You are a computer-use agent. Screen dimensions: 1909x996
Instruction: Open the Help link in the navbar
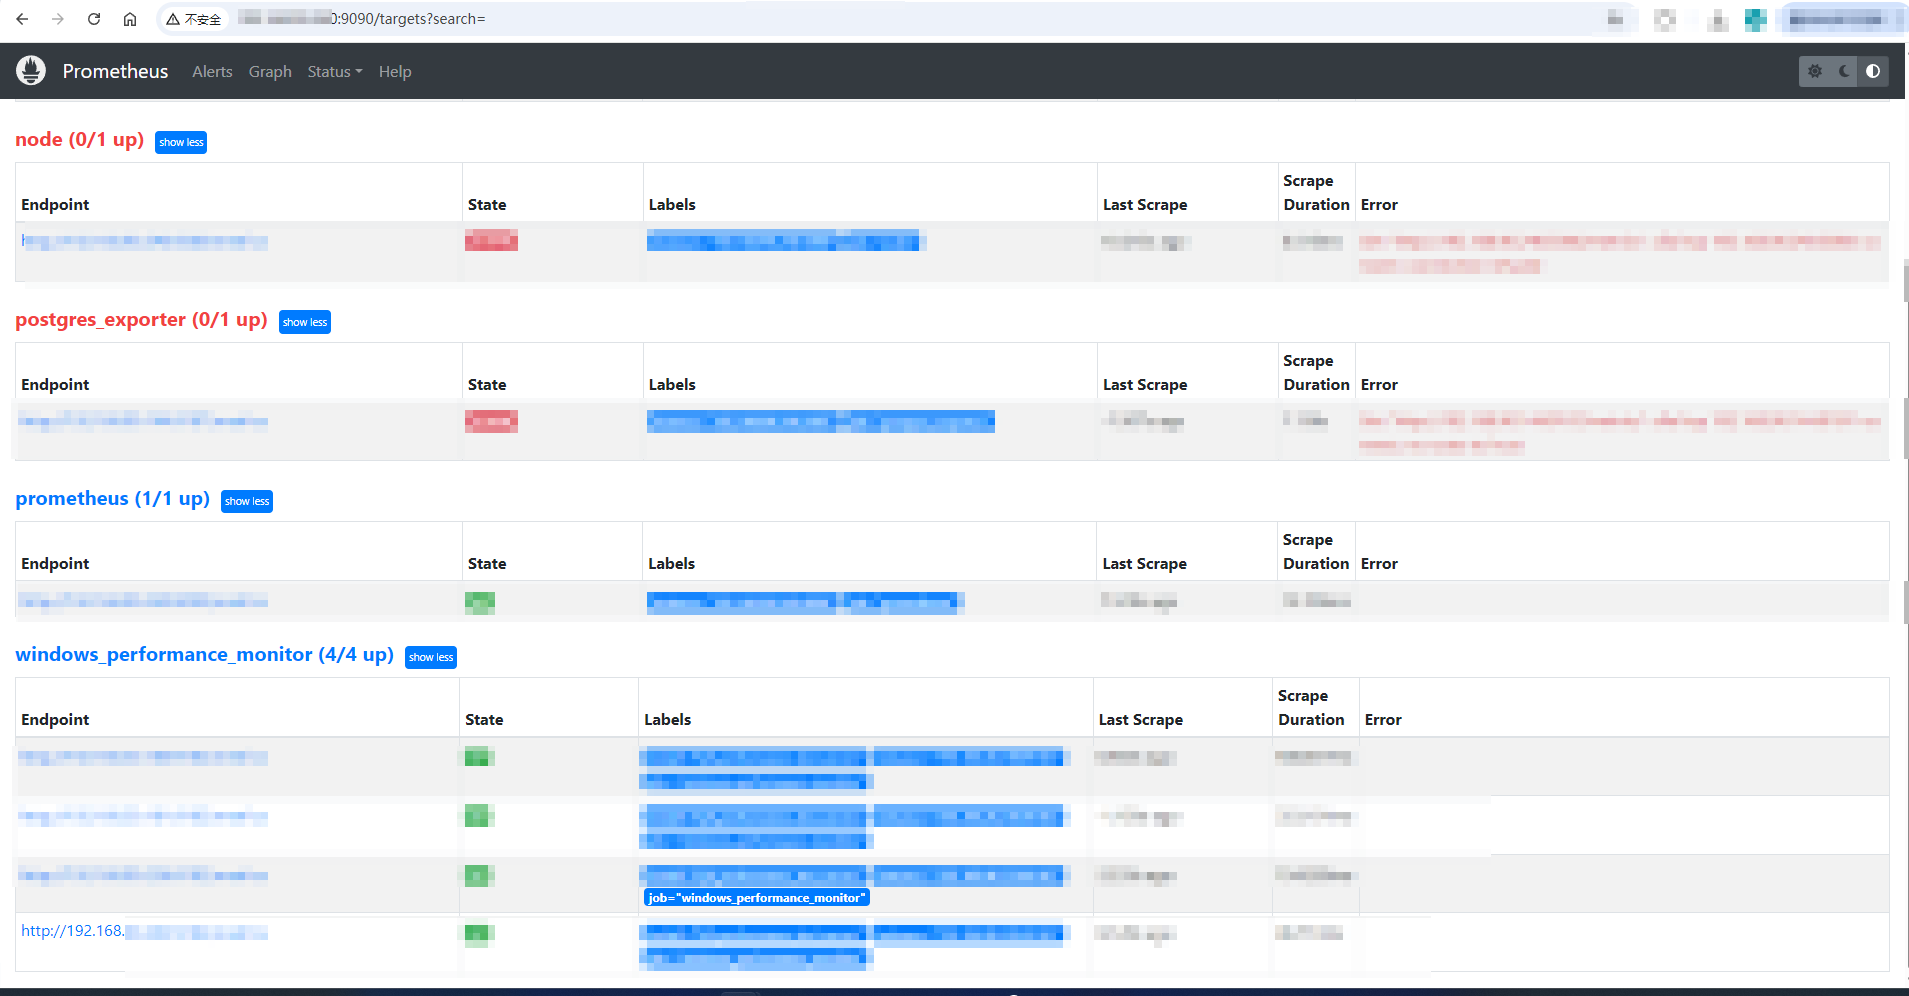click(395, 72)
